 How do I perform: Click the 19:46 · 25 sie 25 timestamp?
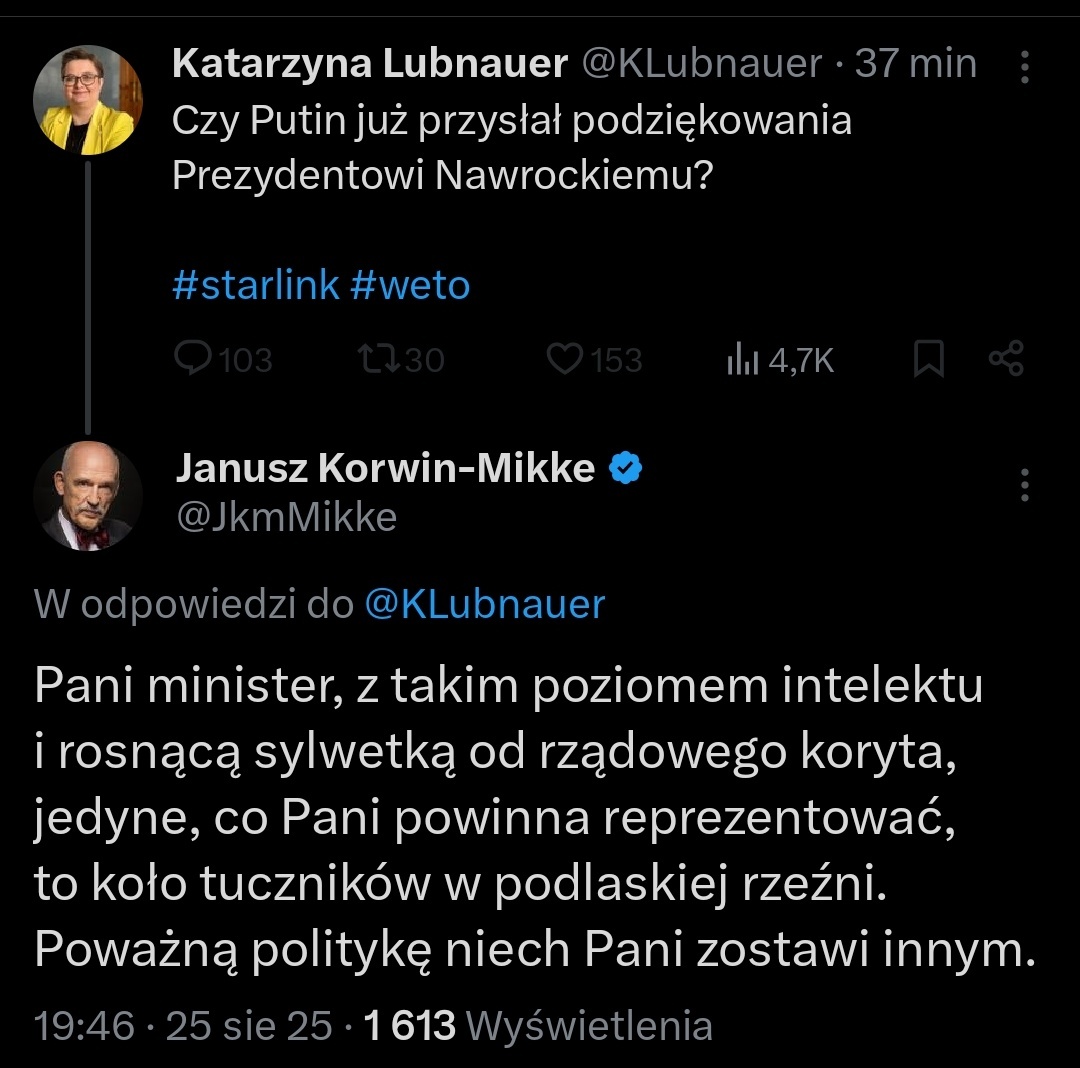(x=183, y=1026)
